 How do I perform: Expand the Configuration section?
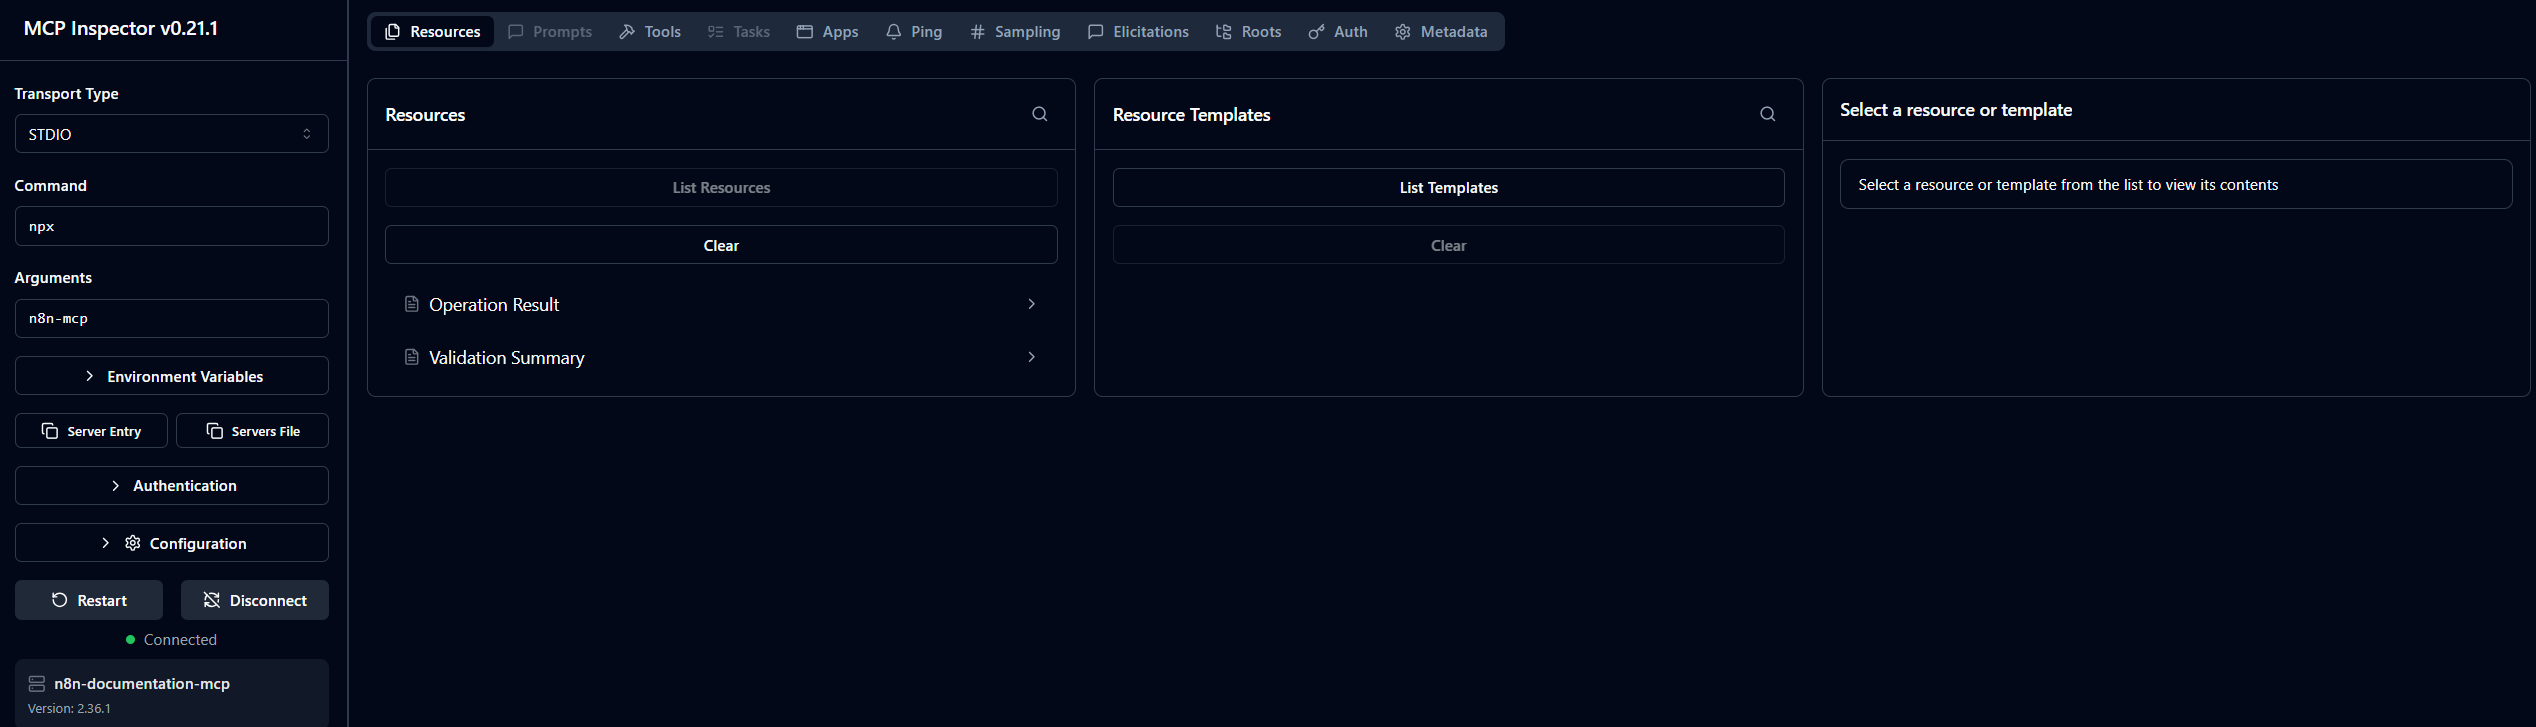click(172, 543)
